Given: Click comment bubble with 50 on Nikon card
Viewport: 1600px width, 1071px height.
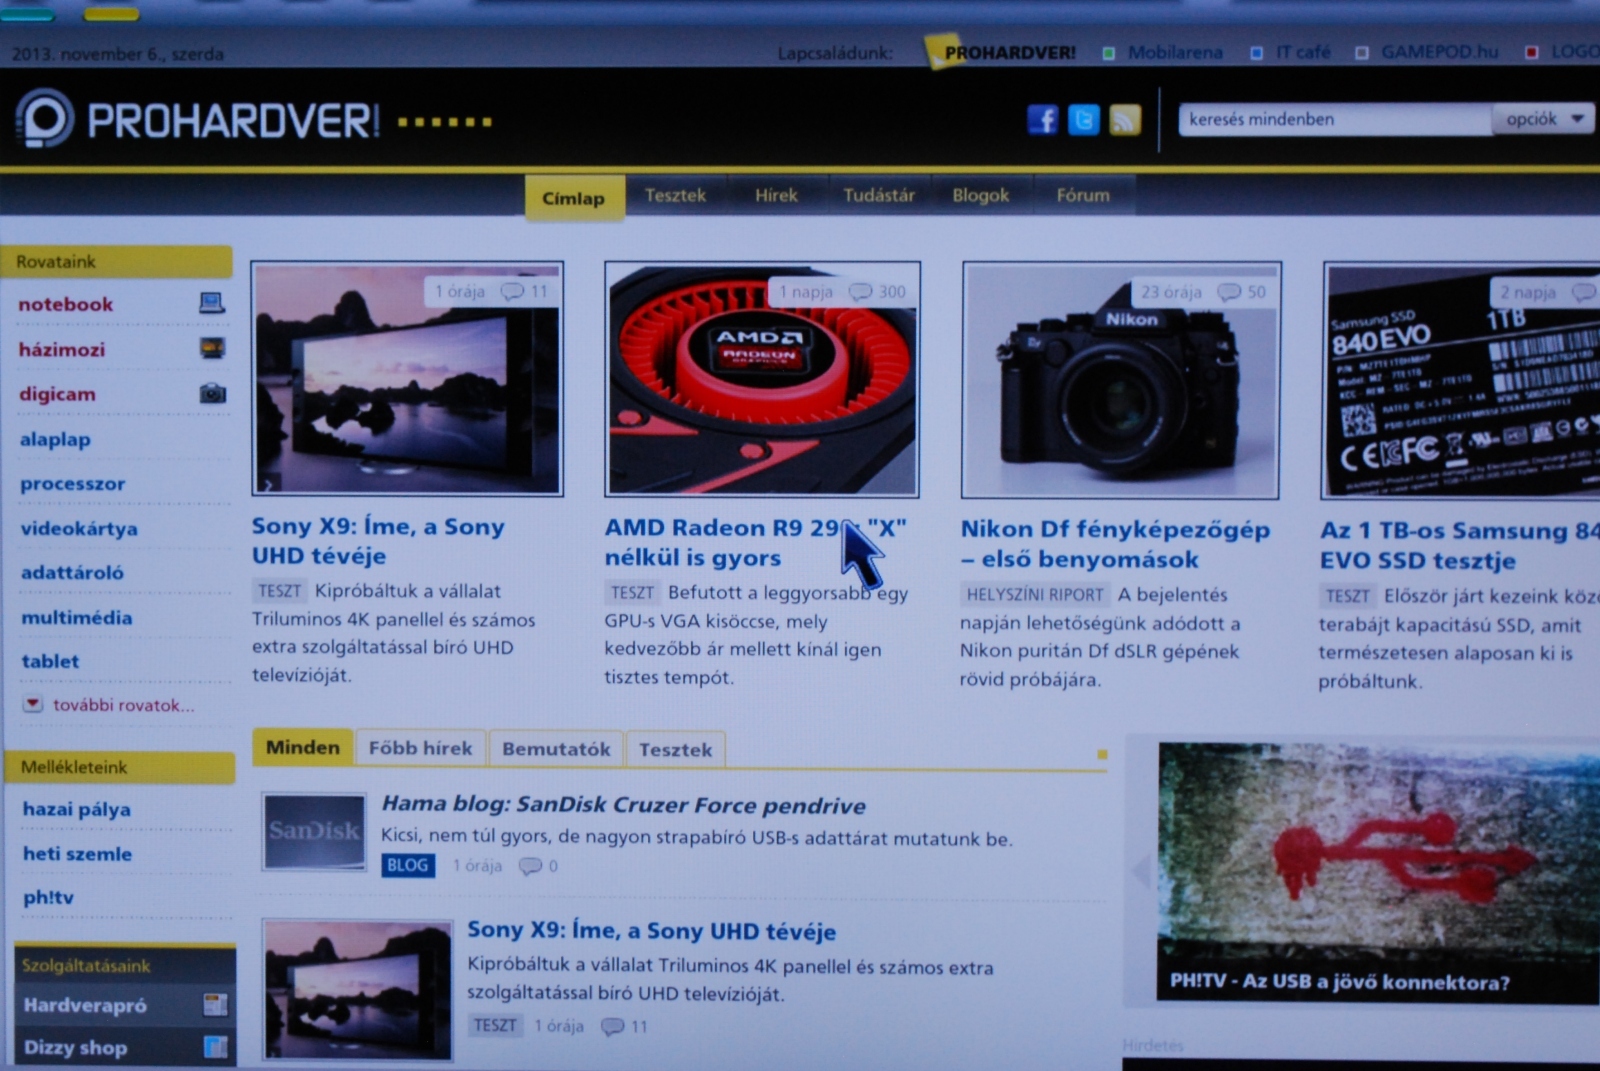Looking at the screenshot, I should point(1229,292).
